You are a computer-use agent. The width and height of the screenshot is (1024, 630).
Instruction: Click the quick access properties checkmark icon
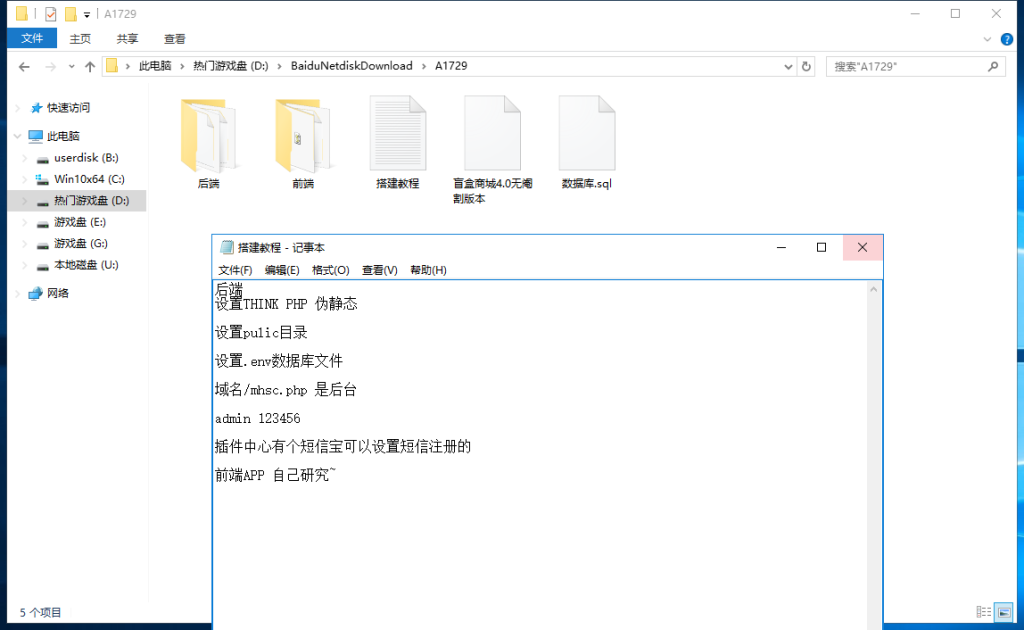pos(50,14)
